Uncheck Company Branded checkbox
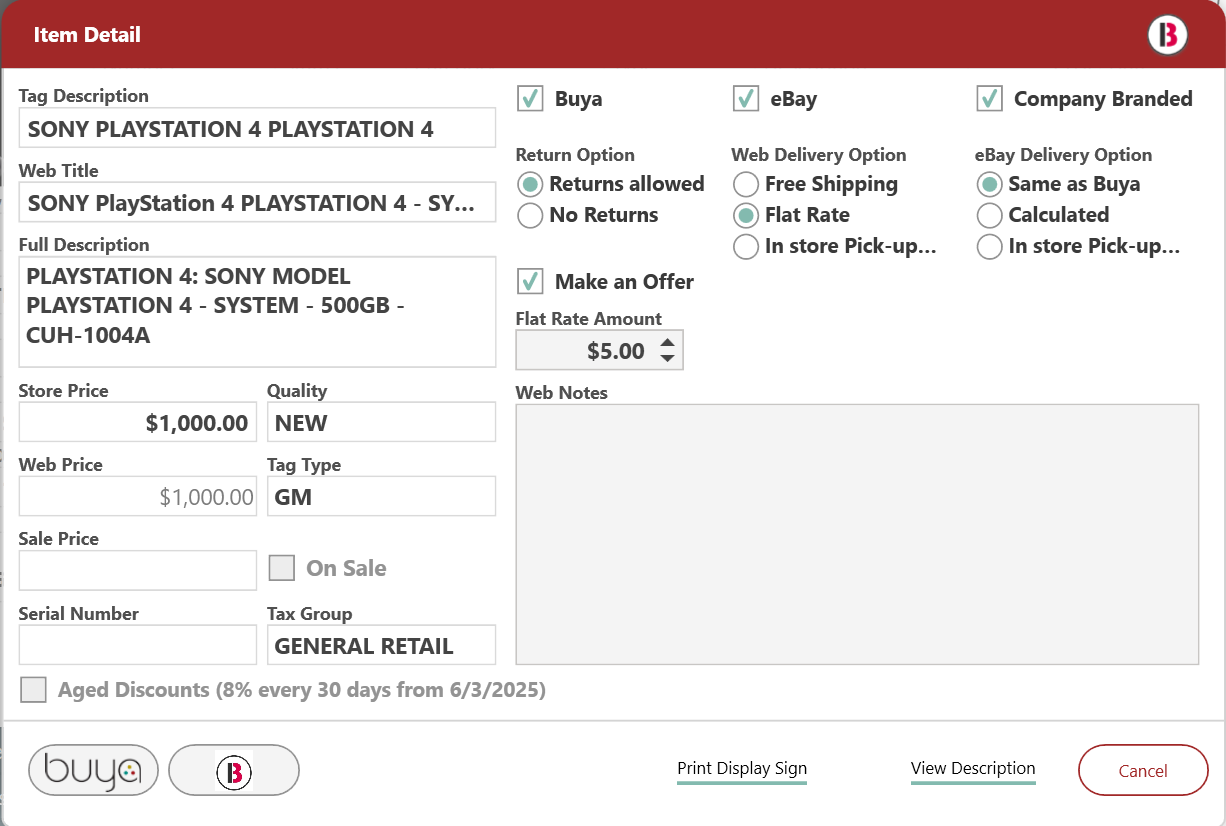Viewport: 1226px width, 826px height. 990,99
